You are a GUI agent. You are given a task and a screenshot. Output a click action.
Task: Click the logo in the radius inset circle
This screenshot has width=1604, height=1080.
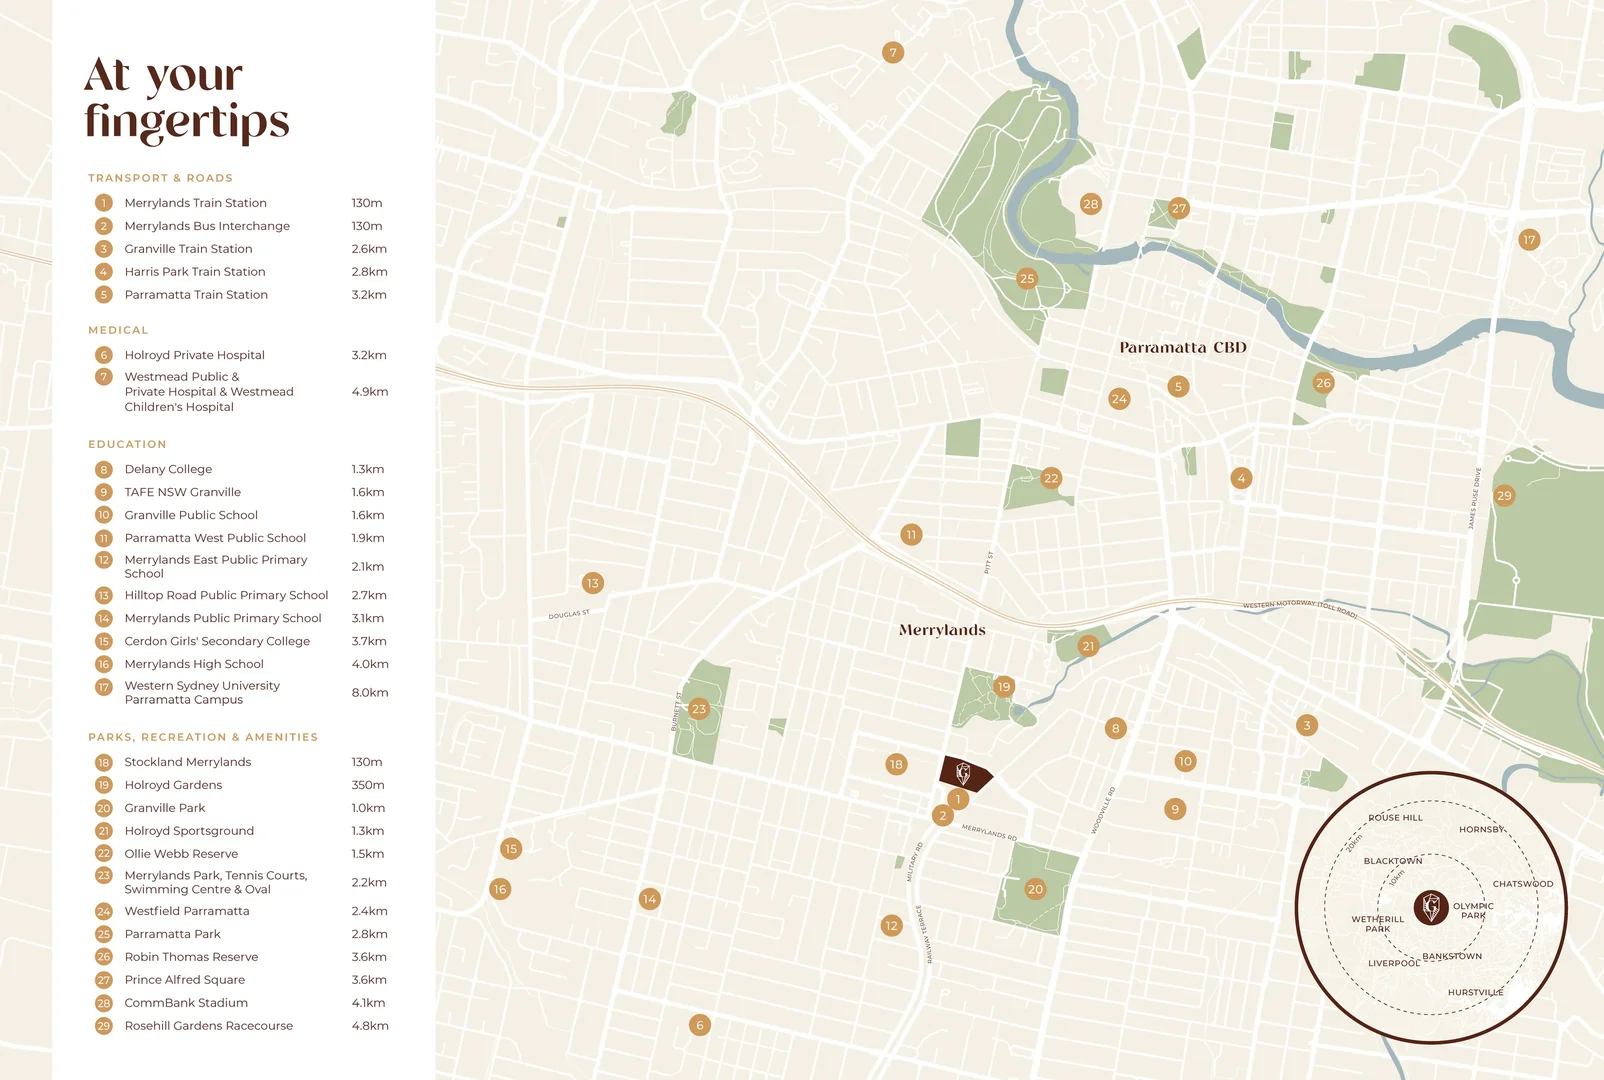(x=1431, y=908)
